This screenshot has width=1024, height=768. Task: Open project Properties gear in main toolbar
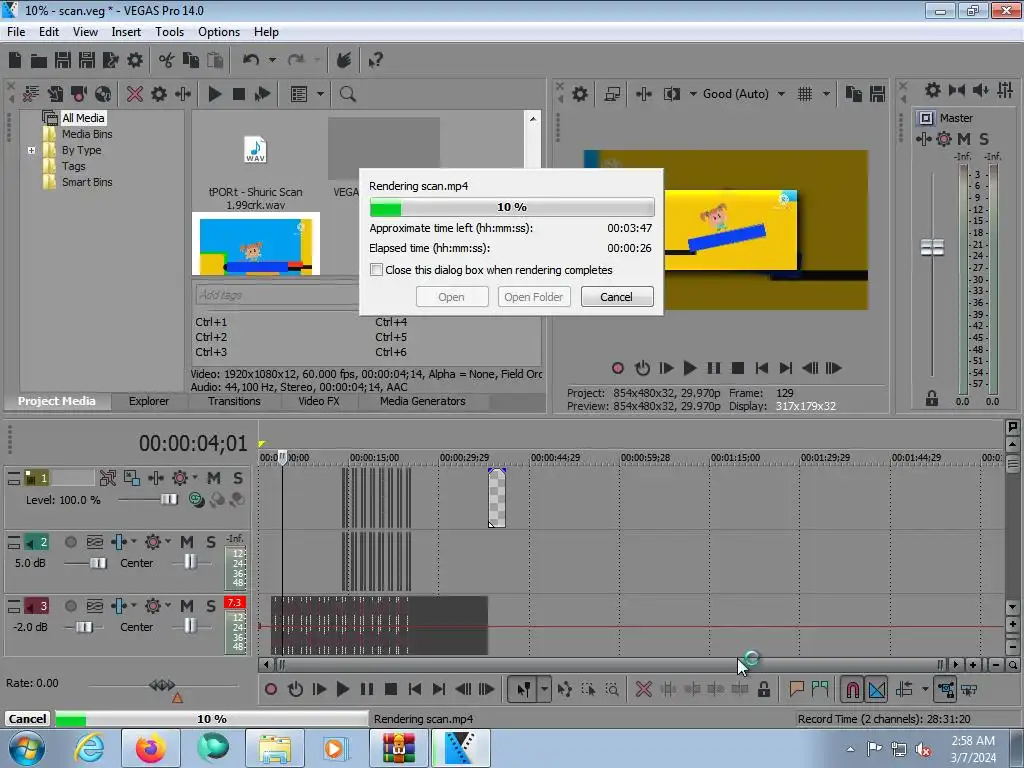tap(135, 60)
